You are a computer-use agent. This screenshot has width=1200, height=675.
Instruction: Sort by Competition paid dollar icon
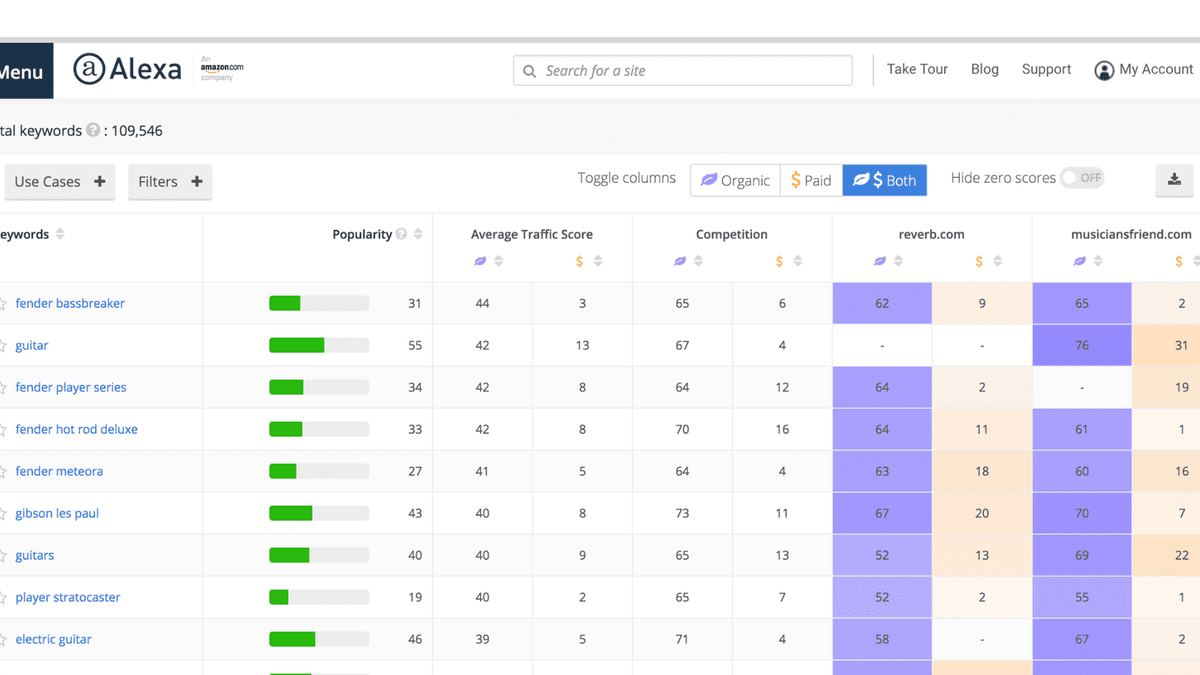tap(780, 262)
